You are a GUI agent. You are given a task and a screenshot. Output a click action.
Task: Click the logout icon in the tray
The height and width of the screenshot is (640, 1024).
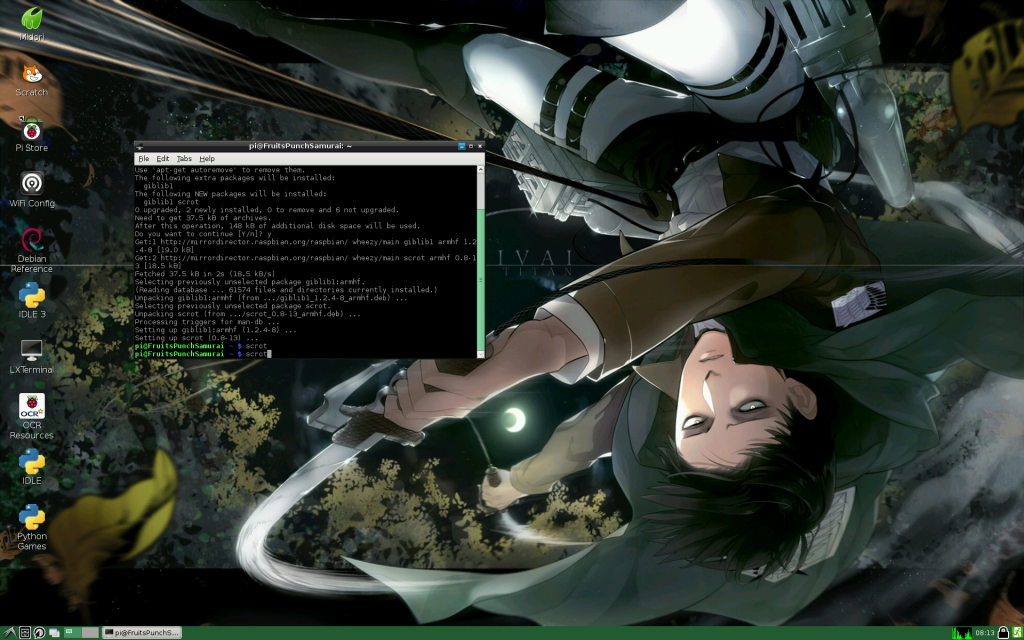click(x=1017, y=633)
